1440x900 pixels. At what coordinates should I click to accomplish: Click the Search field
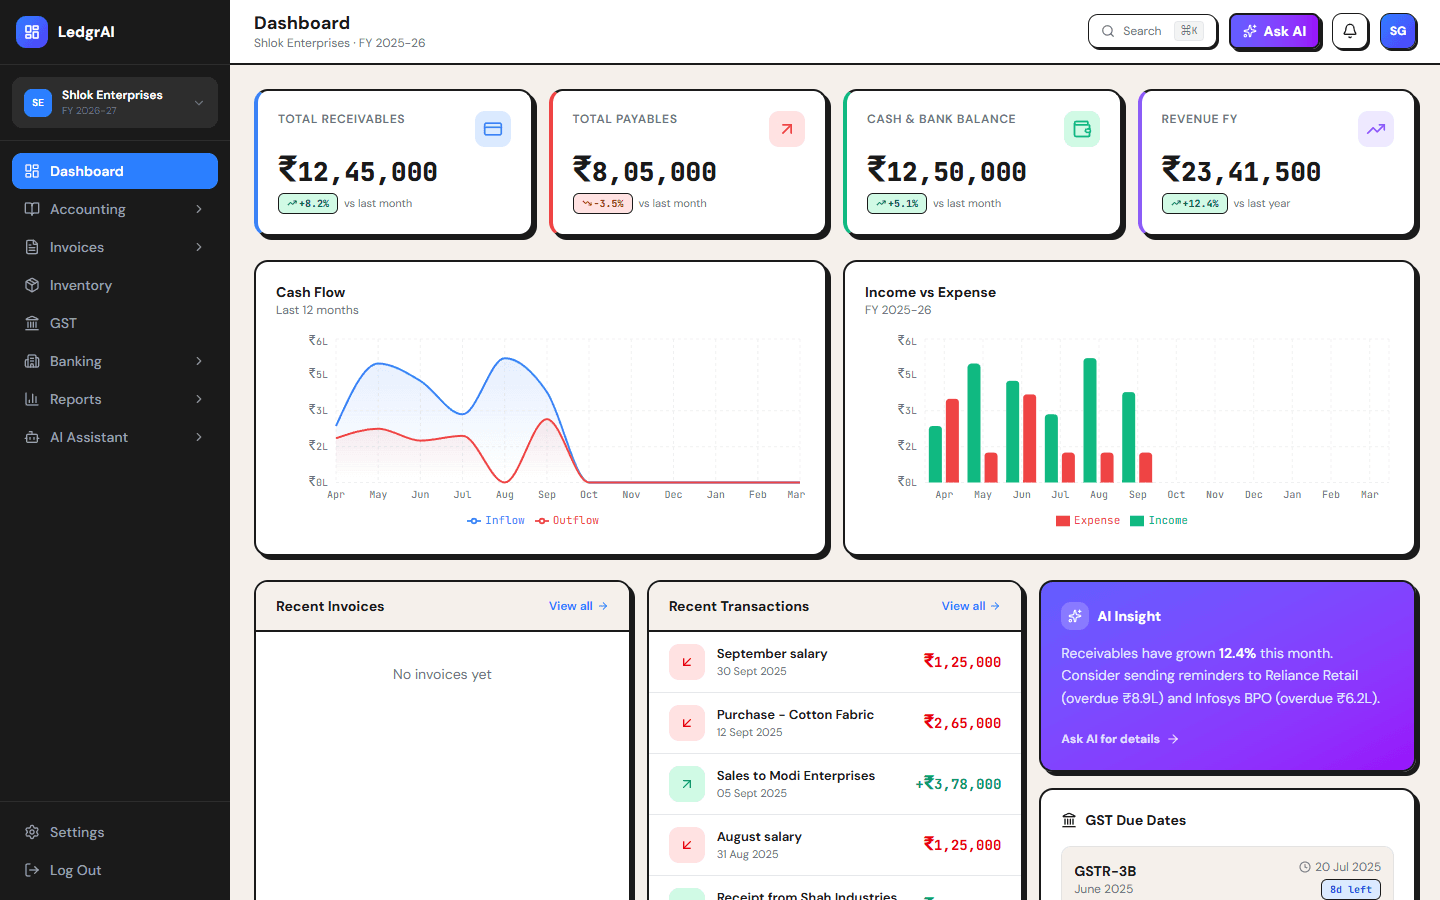click(1152, 31)
